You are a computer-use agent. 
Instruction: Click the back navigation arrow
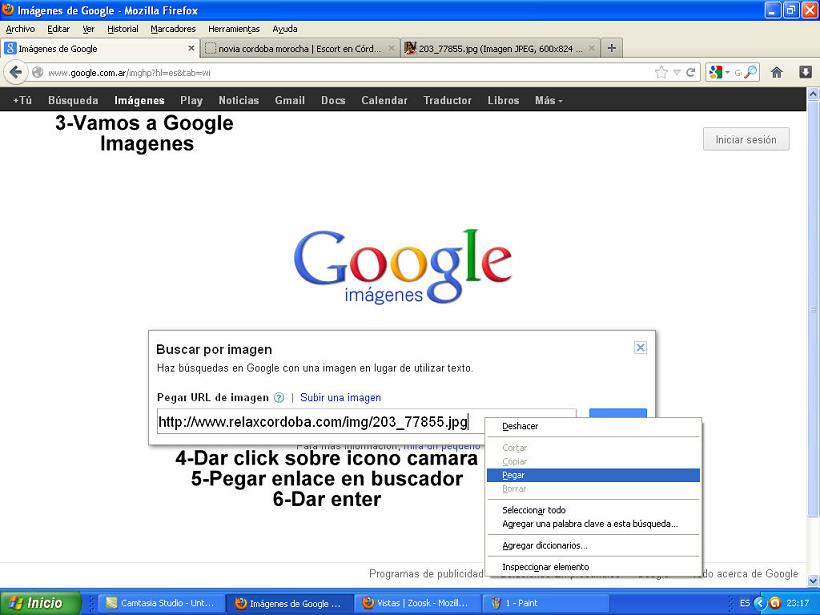tap(17, 72)
